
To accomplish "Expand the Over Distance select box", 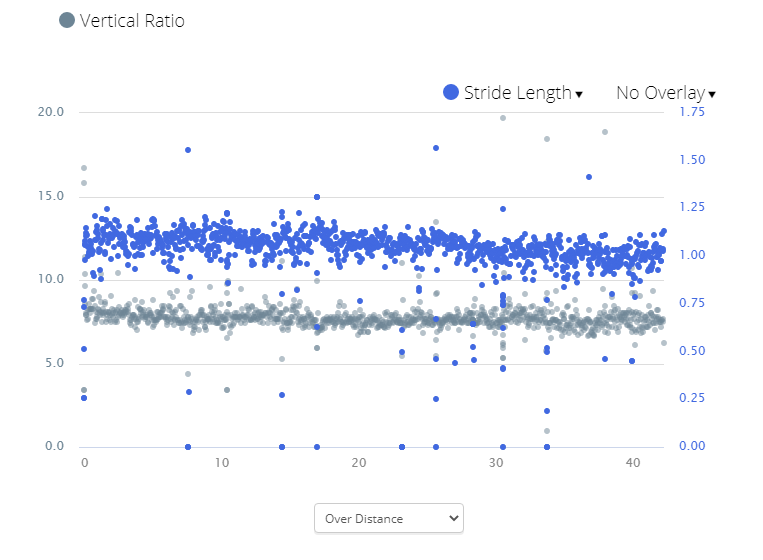I will (x=388, y=518).
